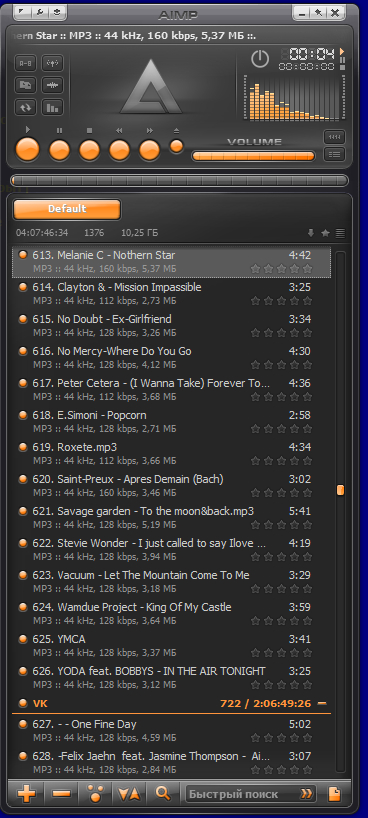368x818 pixels.
Task: Select track 614 Clayton & - Mission Impassible
Action: click(x=171, y=294)
